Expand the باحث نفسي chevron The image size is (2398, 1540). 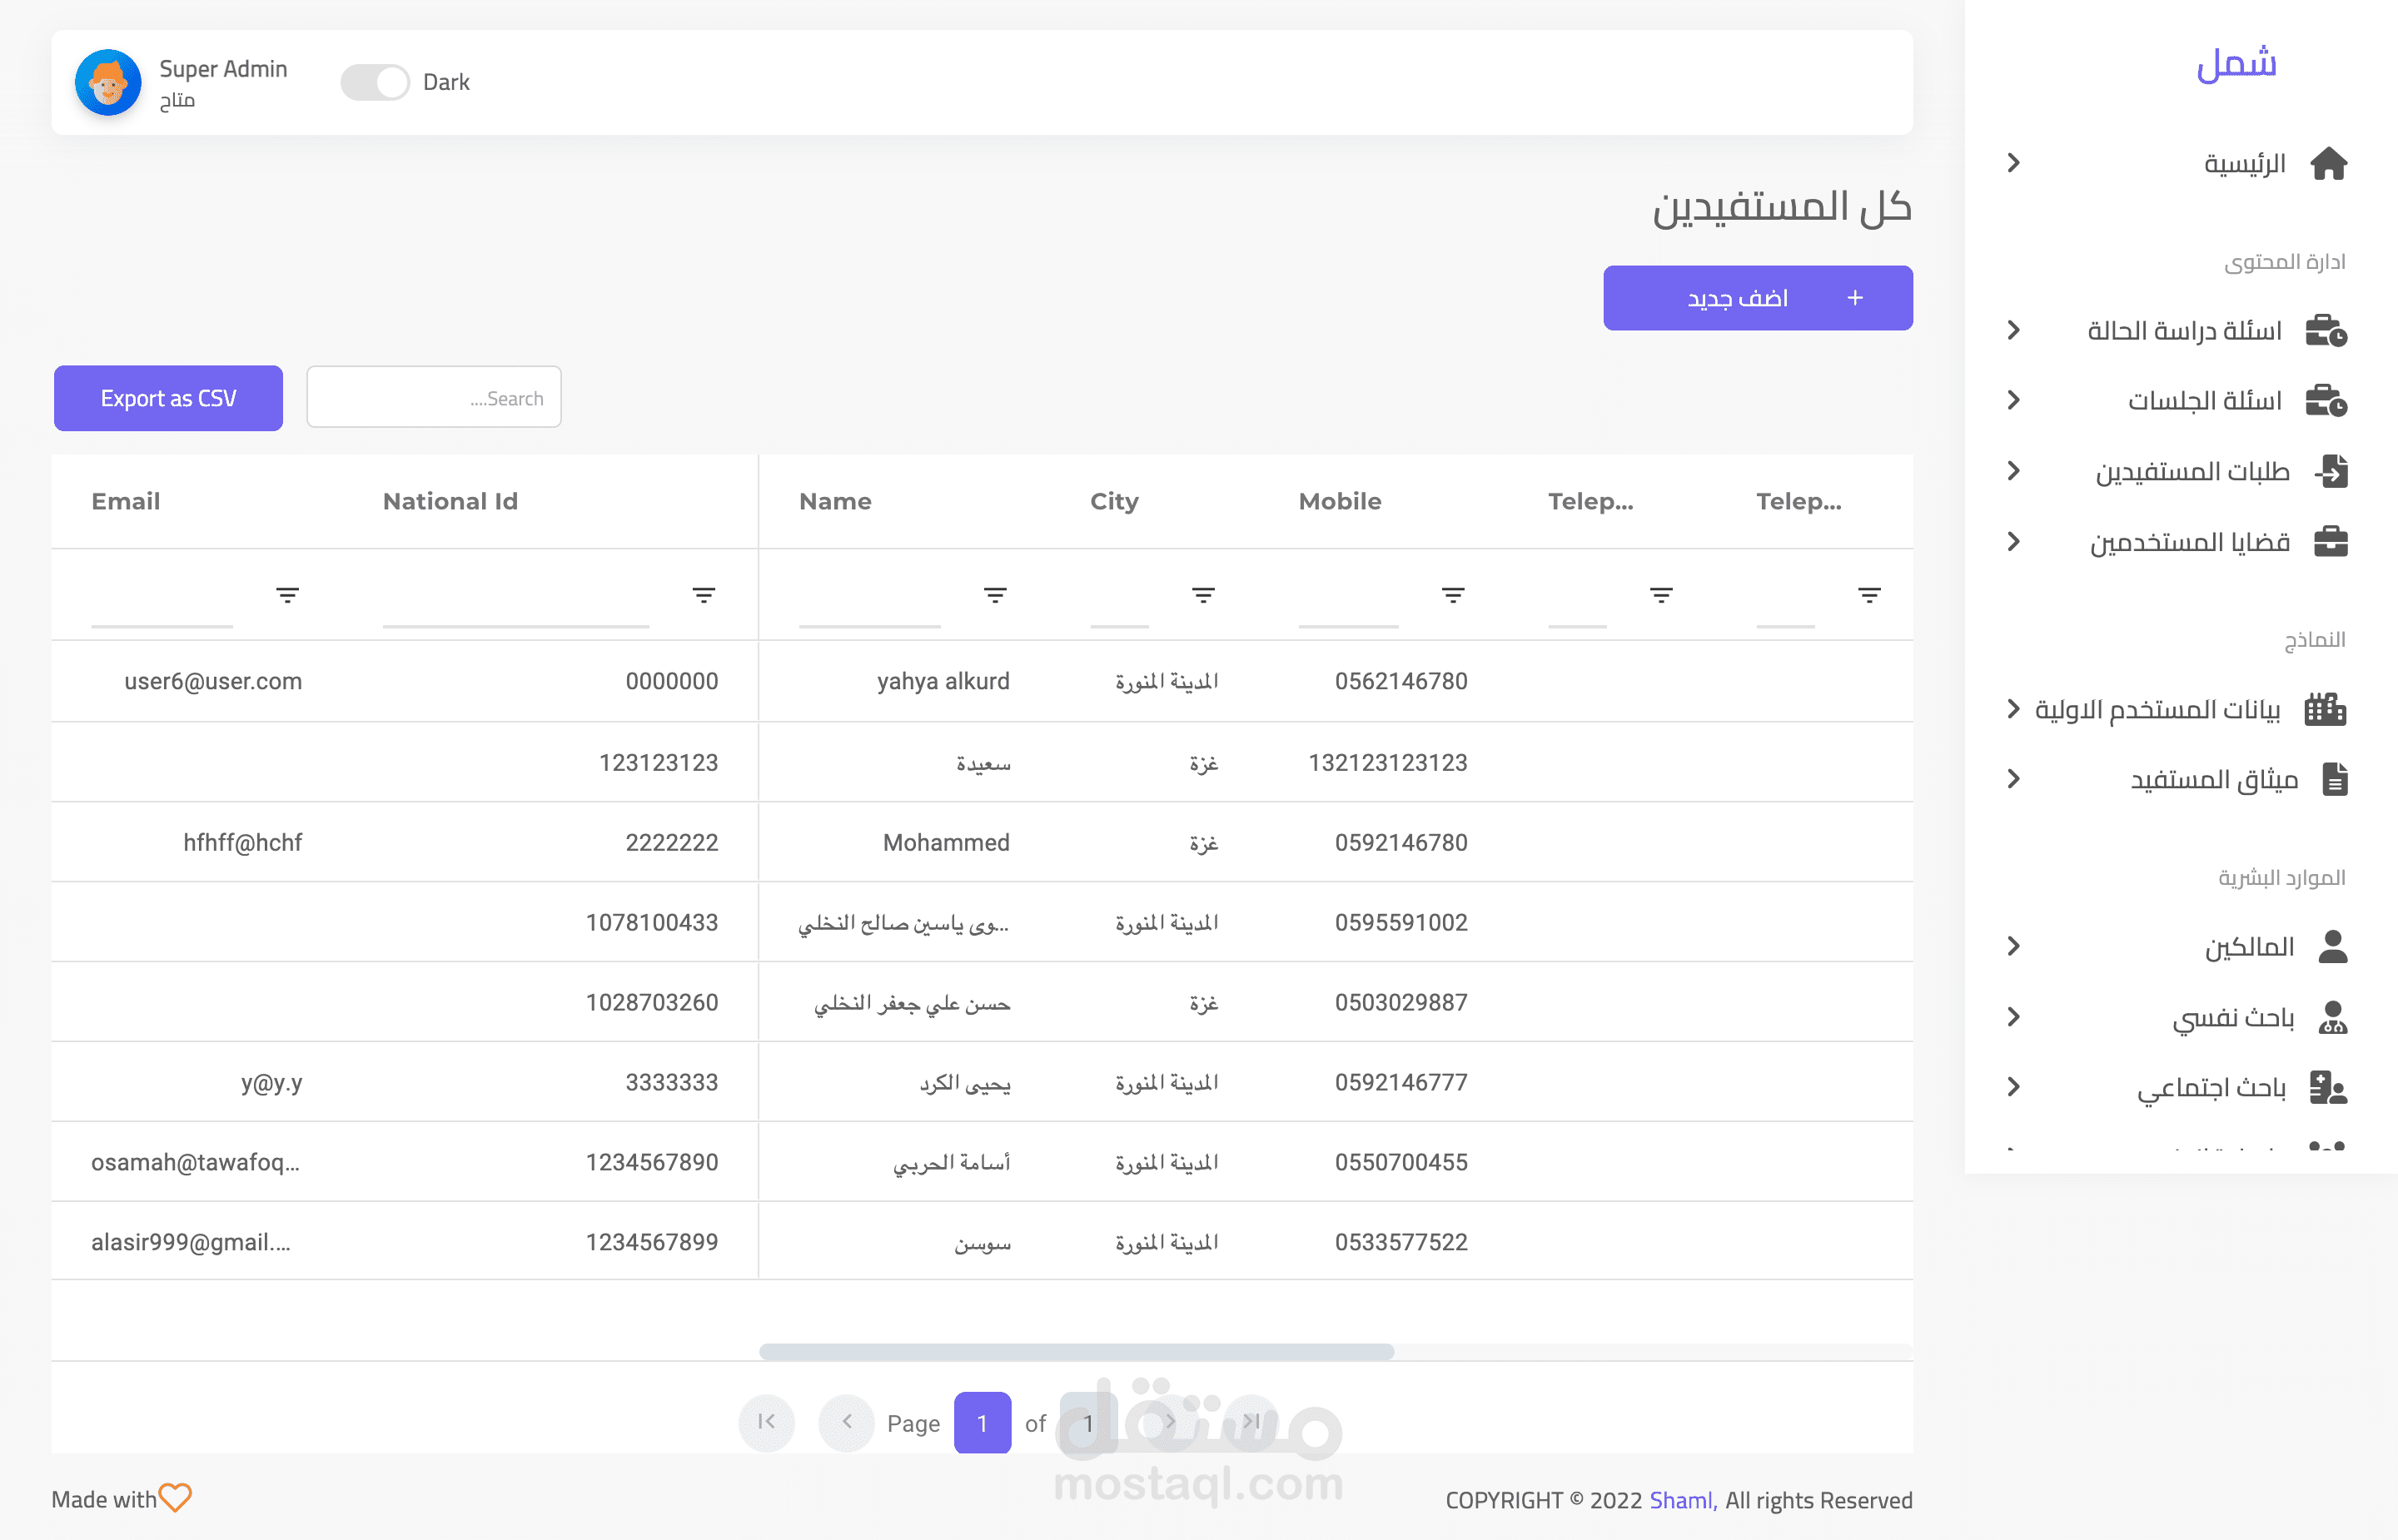point(2014,1017)
